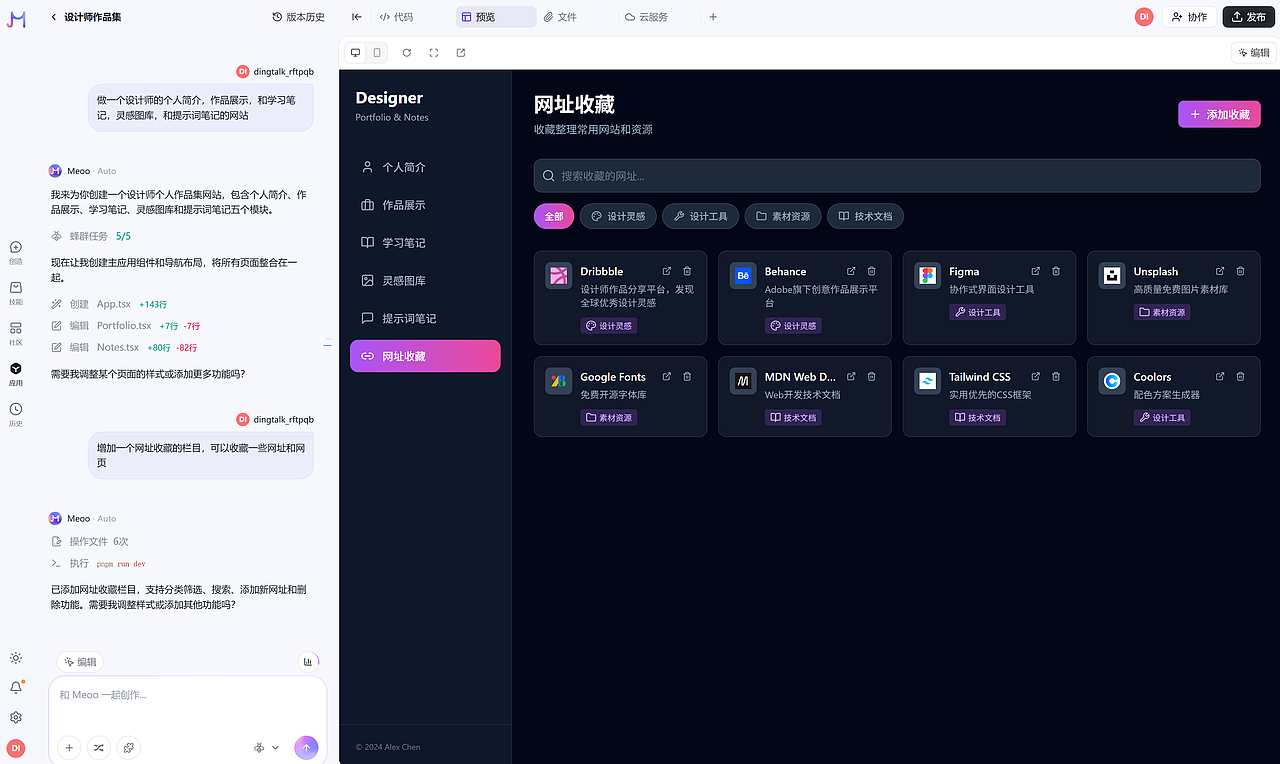Refresh the app preview
Screen dimensions: 1280x764
pos(406,52)
